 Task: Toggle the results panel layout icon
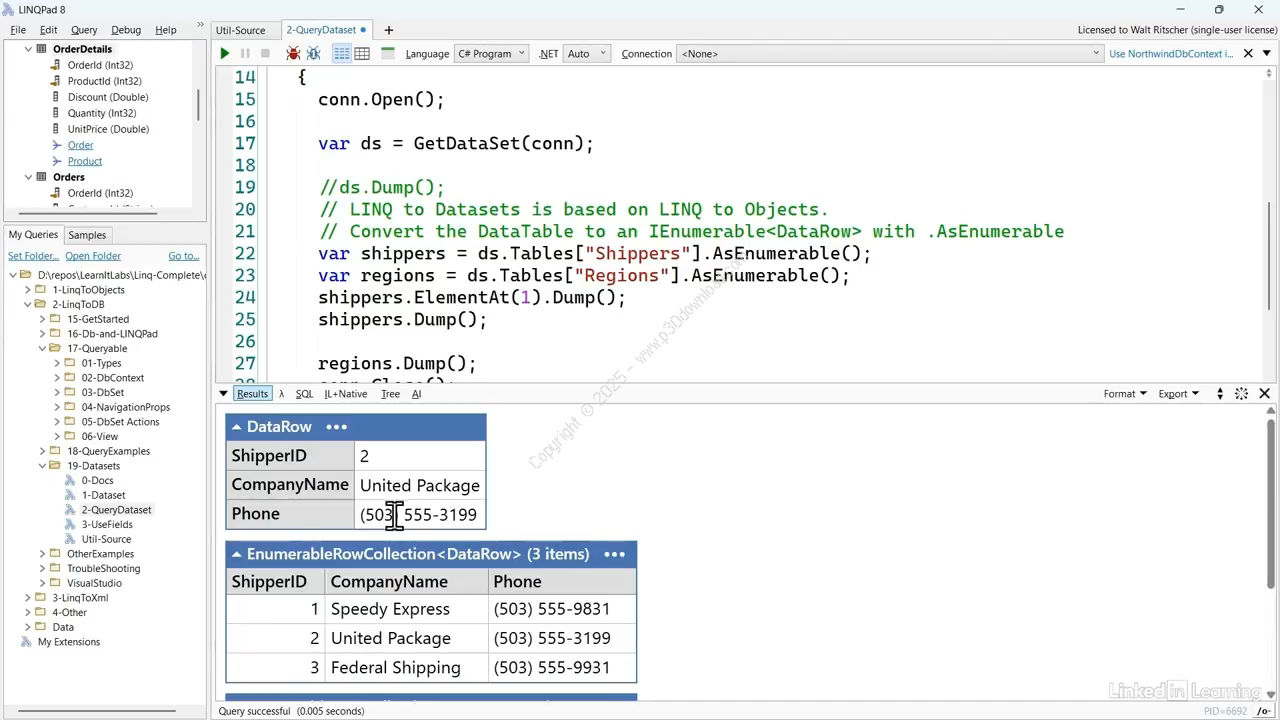(x=388, y=54)
